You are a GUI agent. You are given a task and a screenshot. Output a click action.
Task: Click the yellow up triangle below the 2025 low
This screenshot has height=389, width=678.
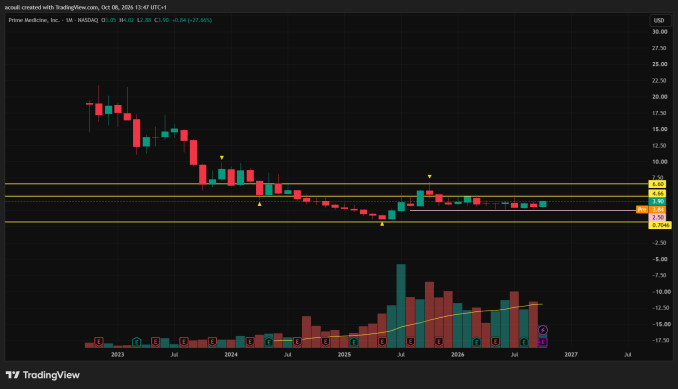(x=382, y=224)
